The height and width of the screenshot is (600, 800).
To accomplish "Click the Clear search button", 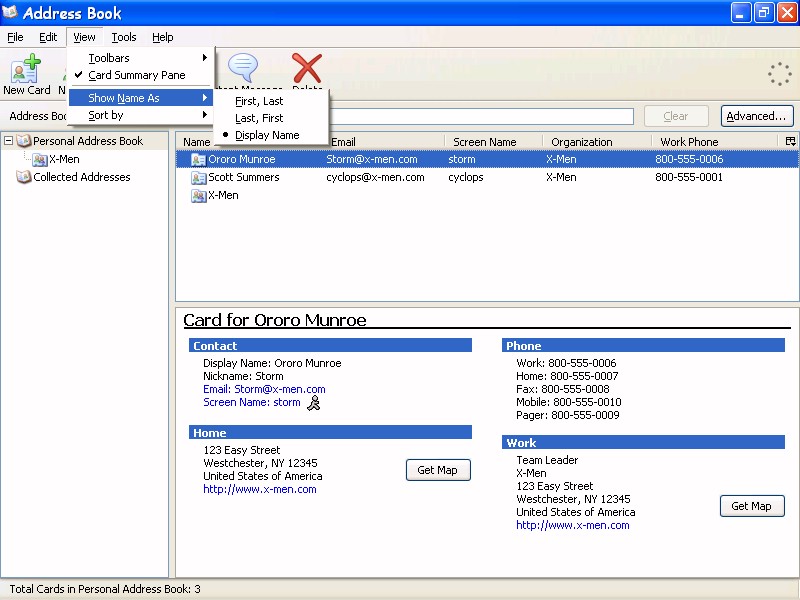I will [x=676, y=116].
